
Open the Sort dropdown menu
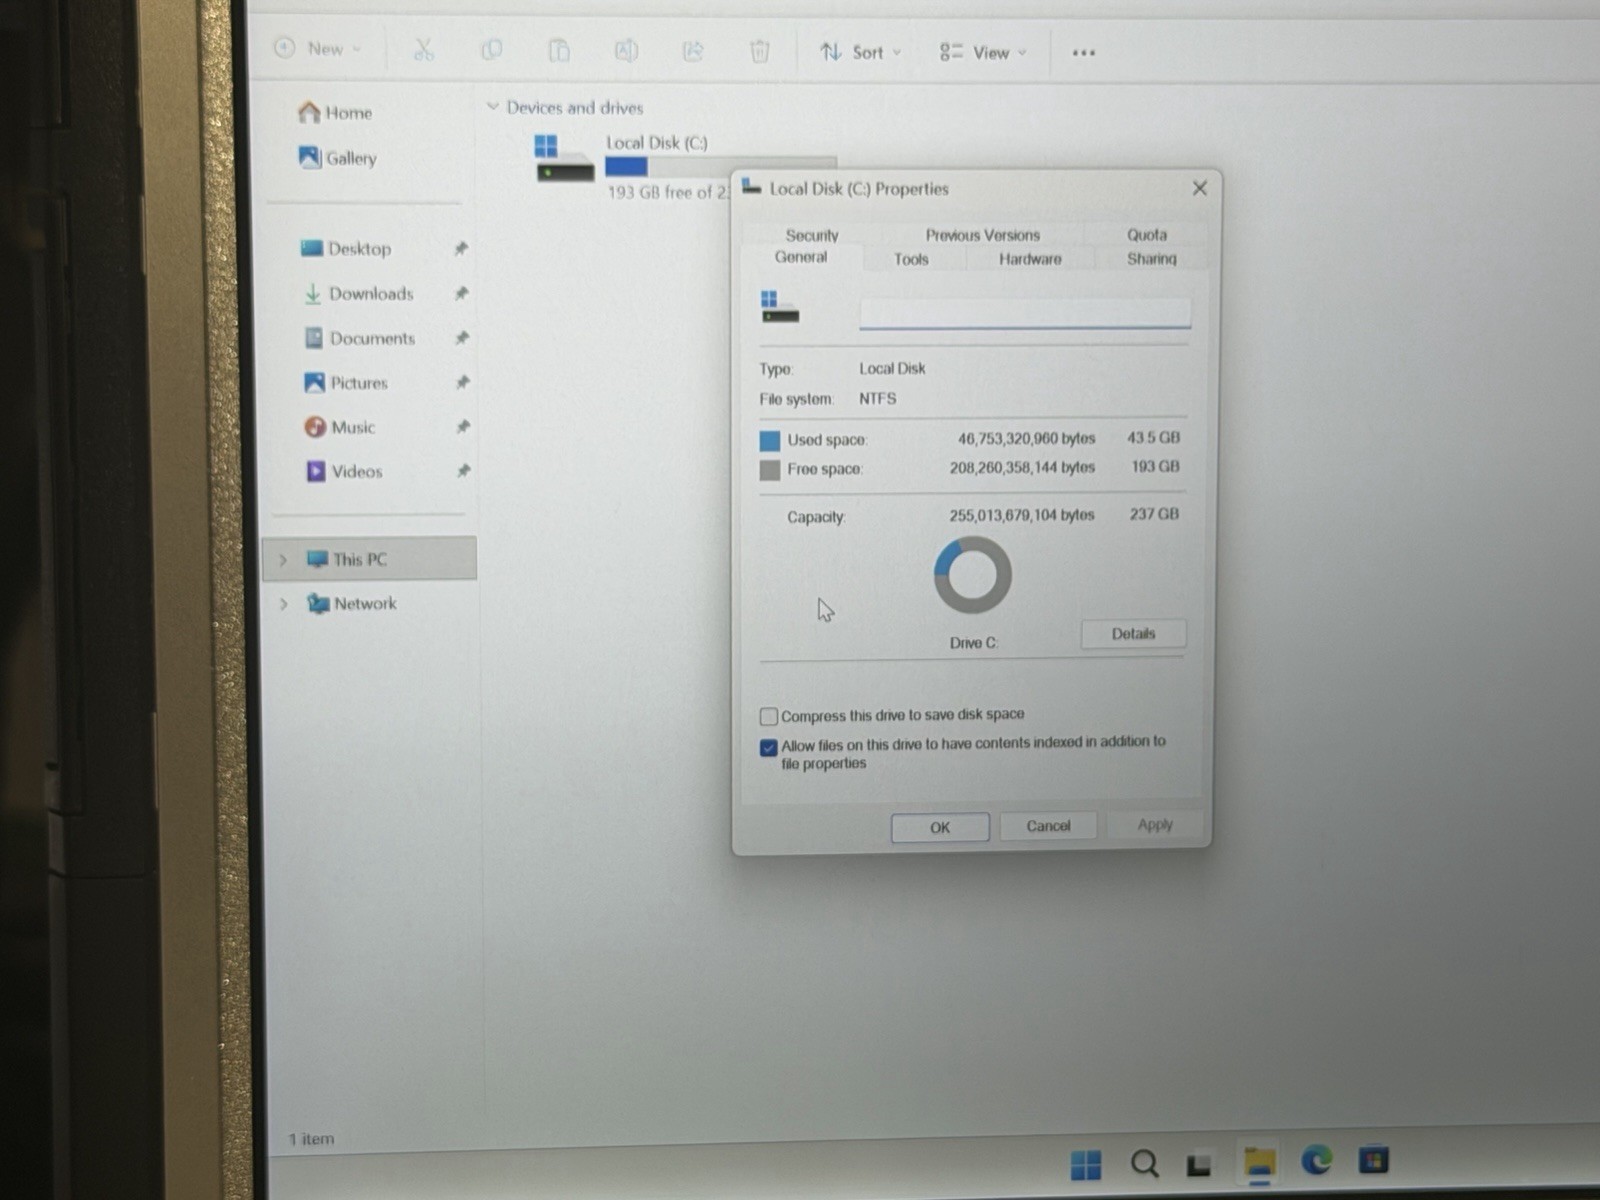click(860, 52)
